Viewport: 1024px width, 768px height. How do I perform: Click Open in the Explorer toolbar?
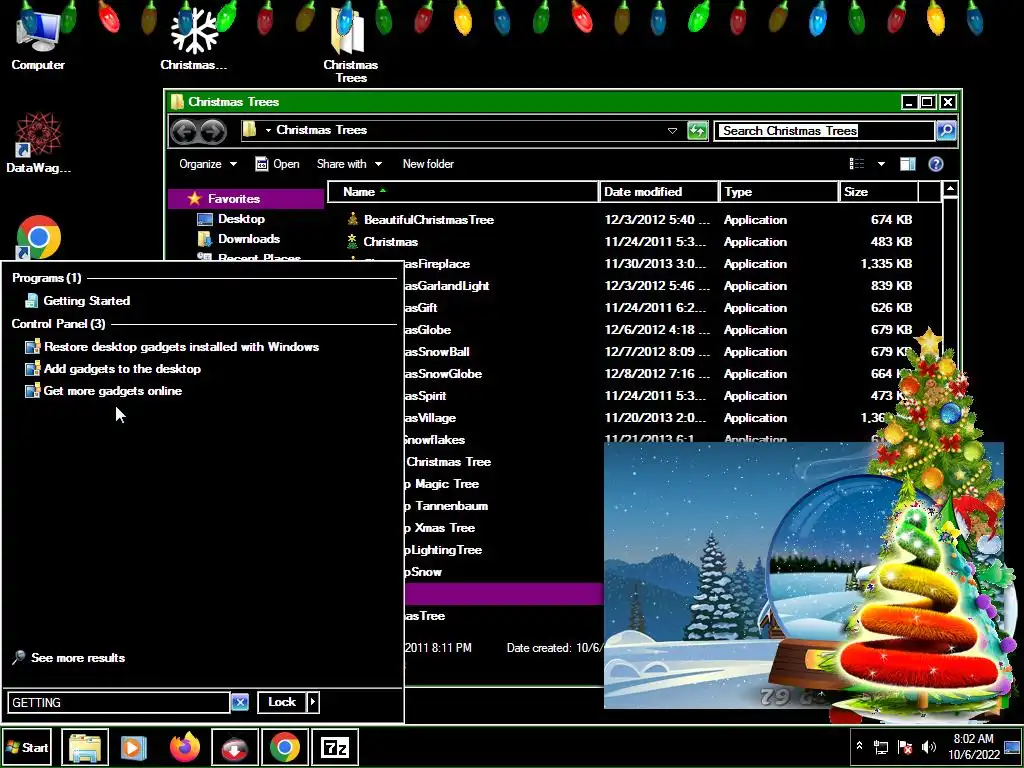coord(278,164)
